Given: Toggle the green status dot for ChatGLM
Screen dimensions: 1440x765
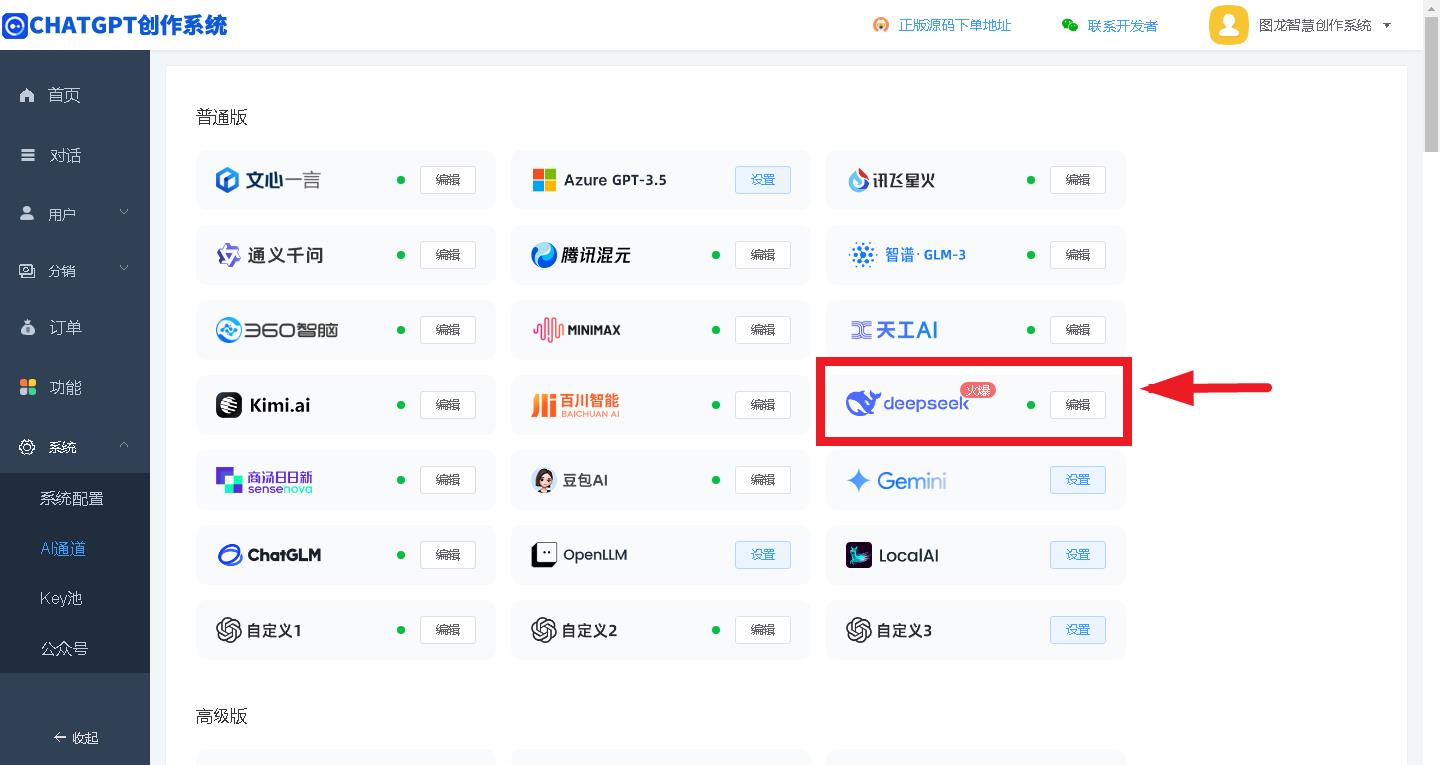Looking at the screenshot, I should (401, 555).
